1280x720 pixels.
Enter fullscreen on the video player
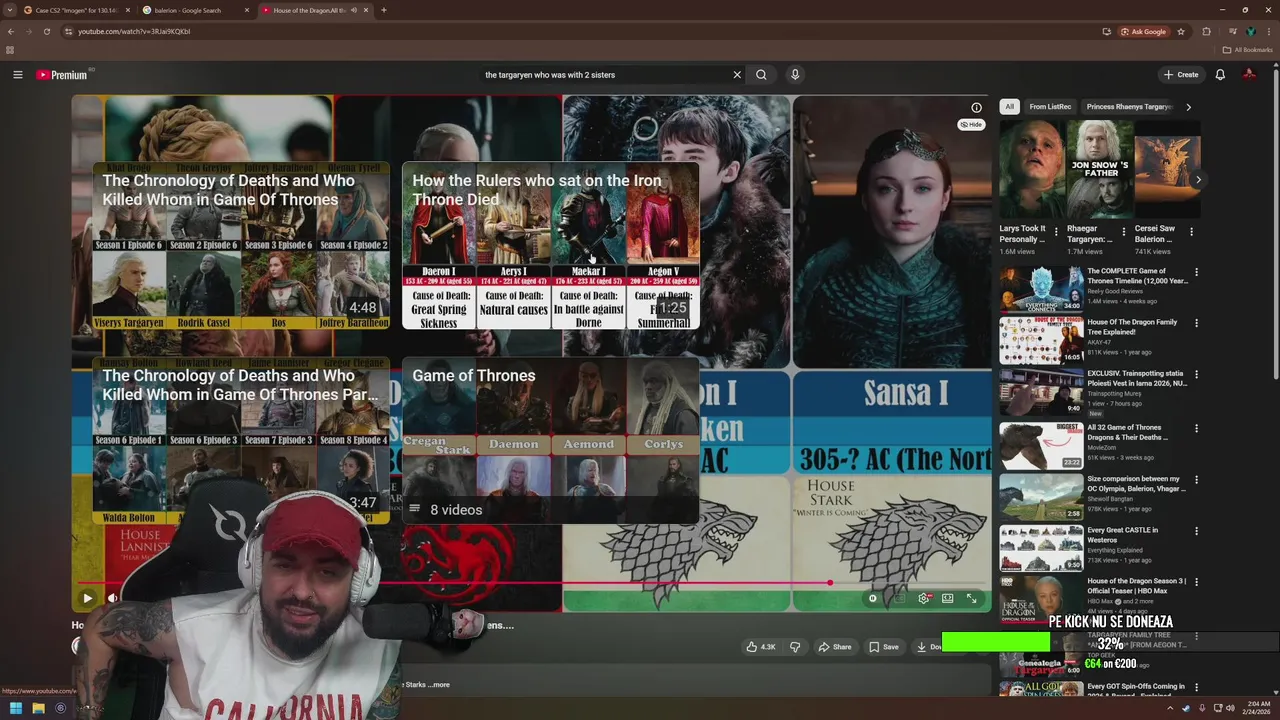(971, 598)
